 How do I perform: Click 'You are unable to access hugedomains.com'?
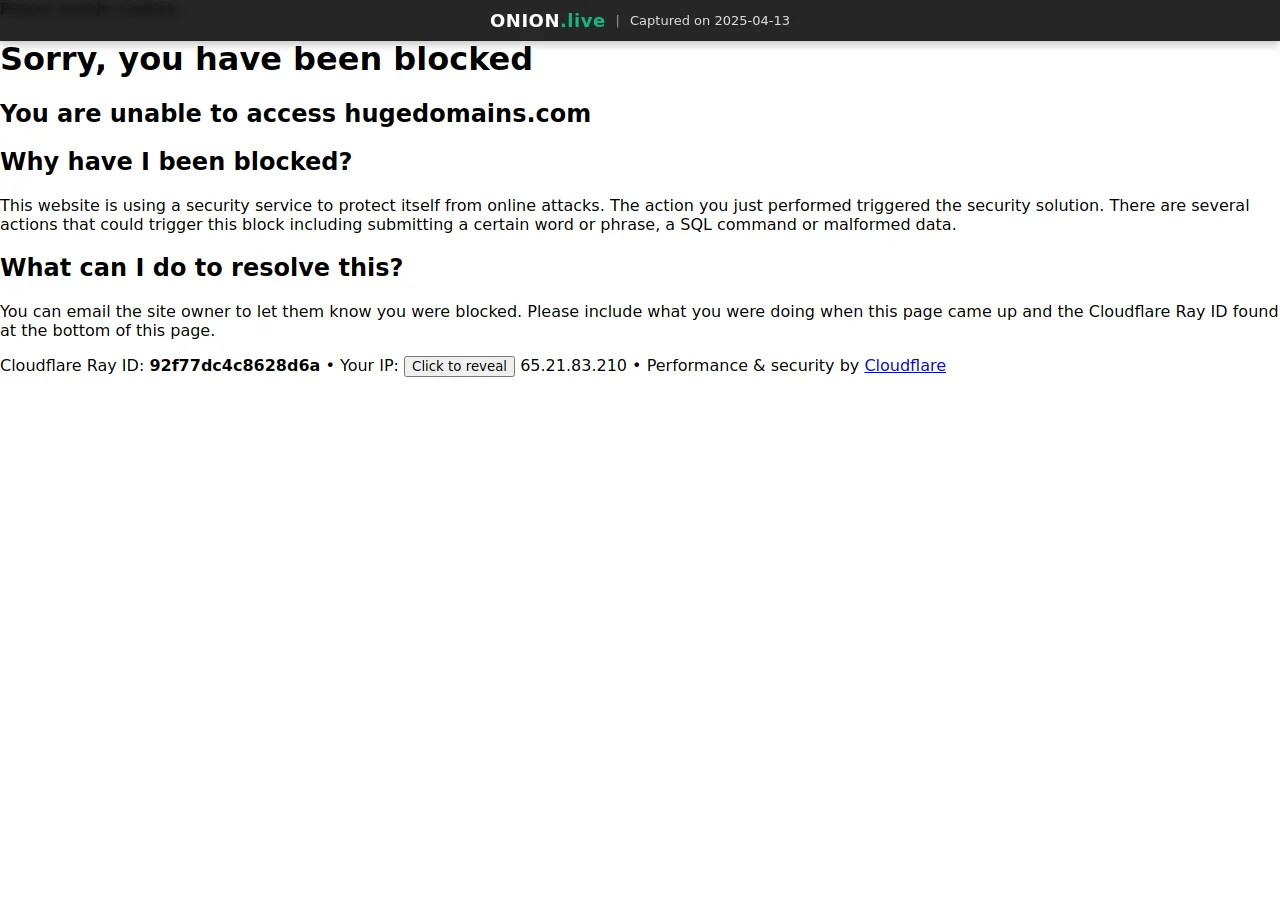[x=295, y=114]
